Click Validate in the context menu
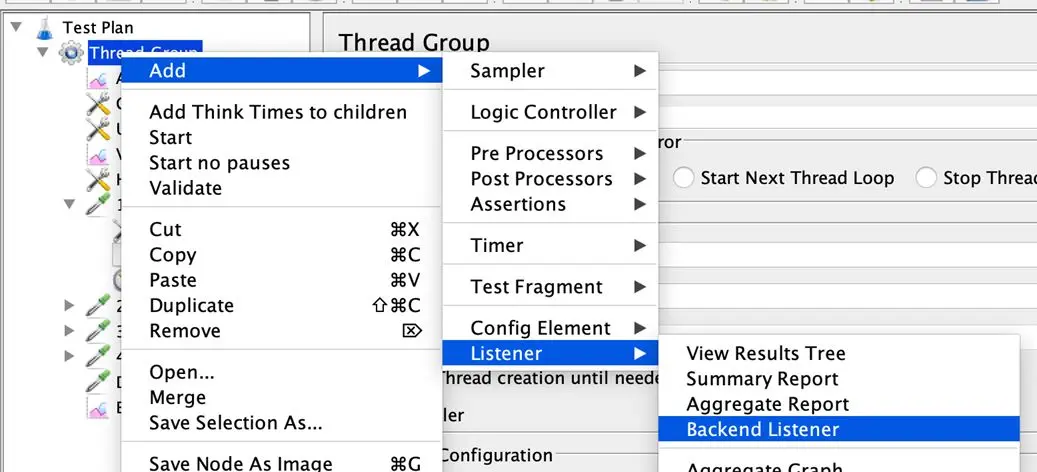This screenshot has height=472, width=1037. tap(185, 188)
